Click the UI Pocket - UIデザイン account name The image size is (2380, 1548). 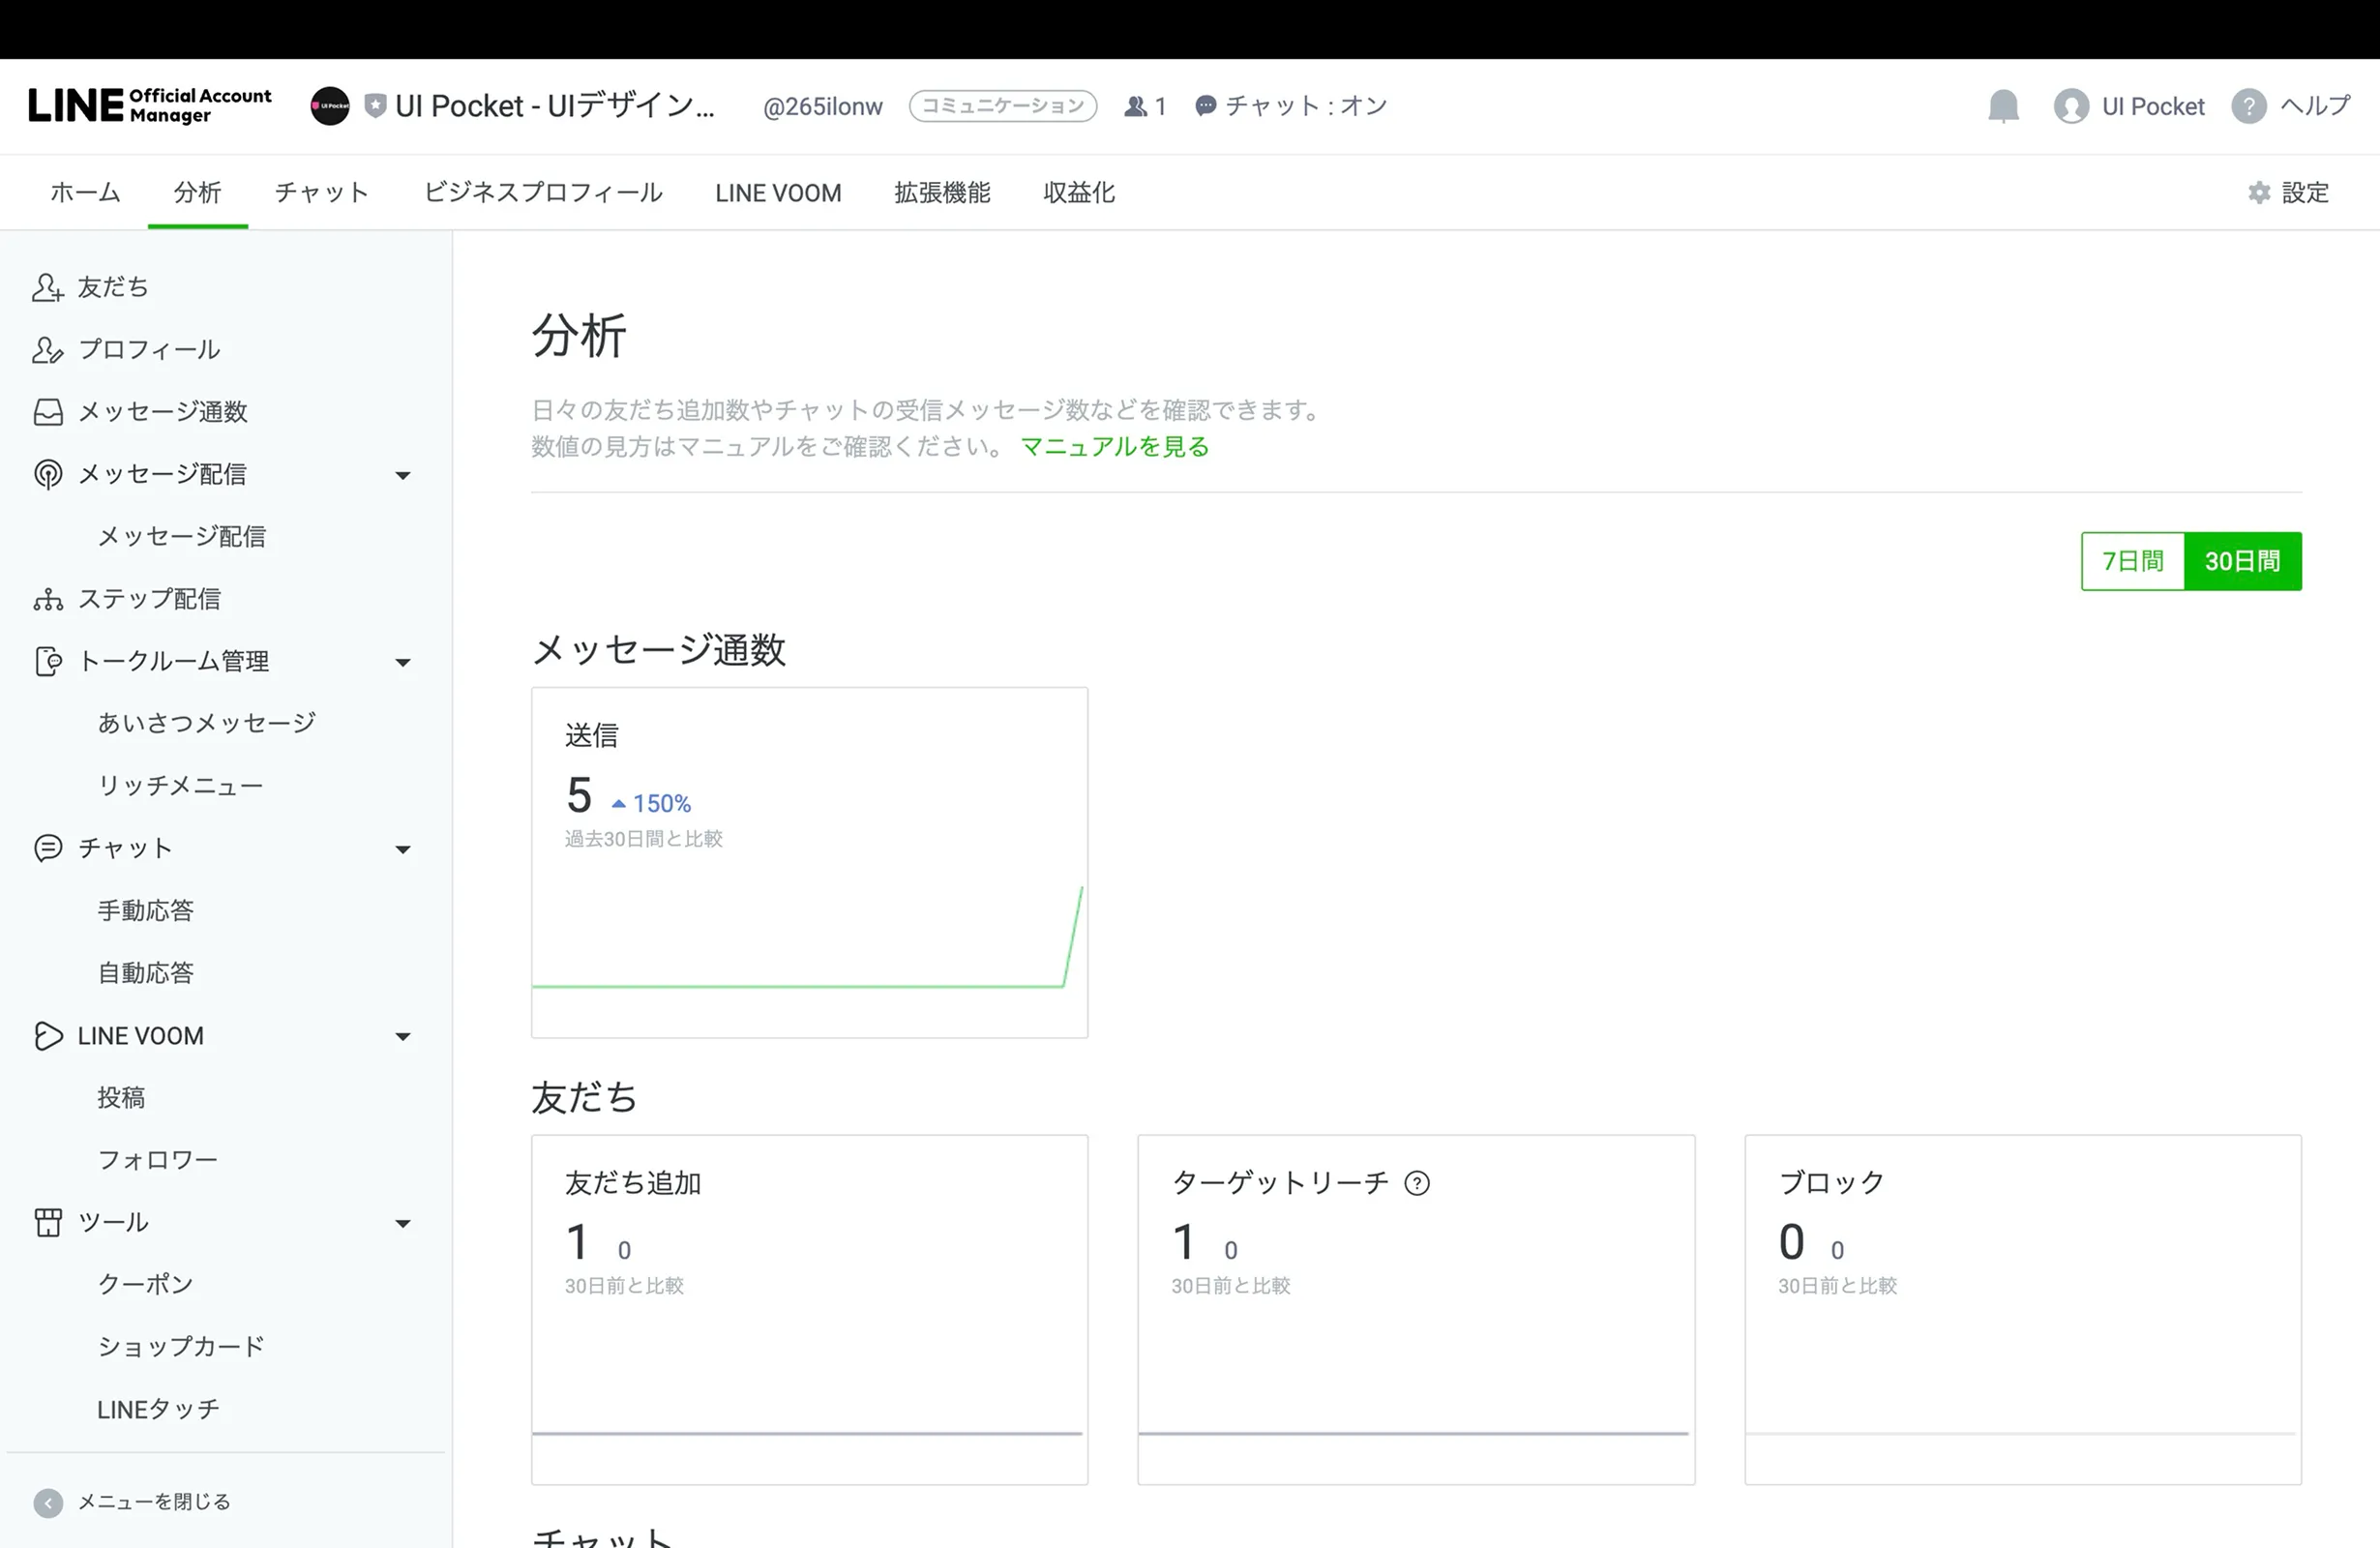[x=555, y=106]
